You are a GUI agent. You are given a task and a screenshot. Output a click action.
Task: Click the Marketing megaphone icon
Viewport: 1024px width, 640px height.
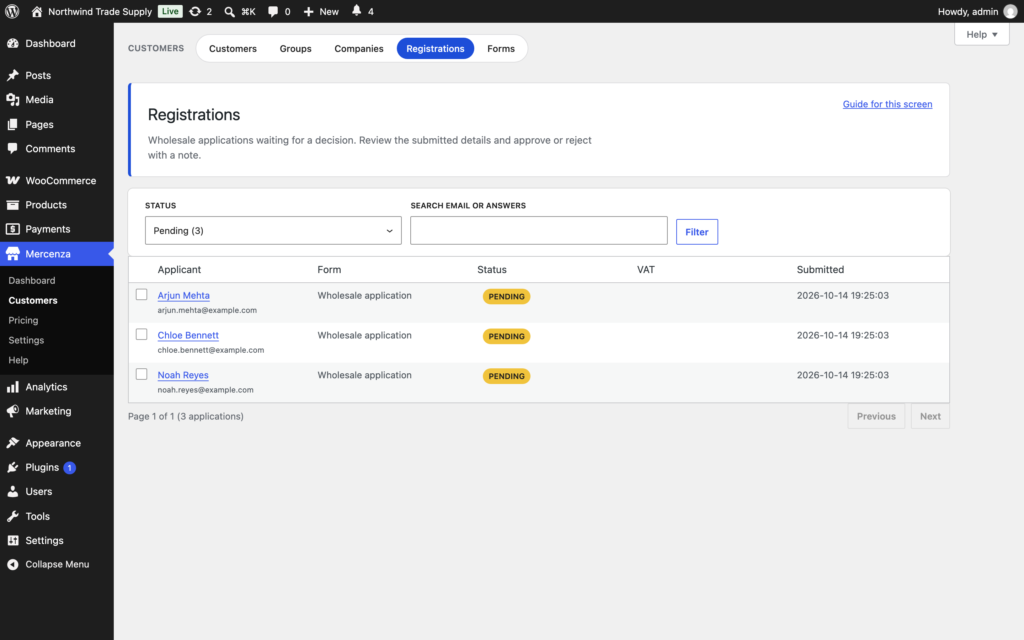coord(12,411)
